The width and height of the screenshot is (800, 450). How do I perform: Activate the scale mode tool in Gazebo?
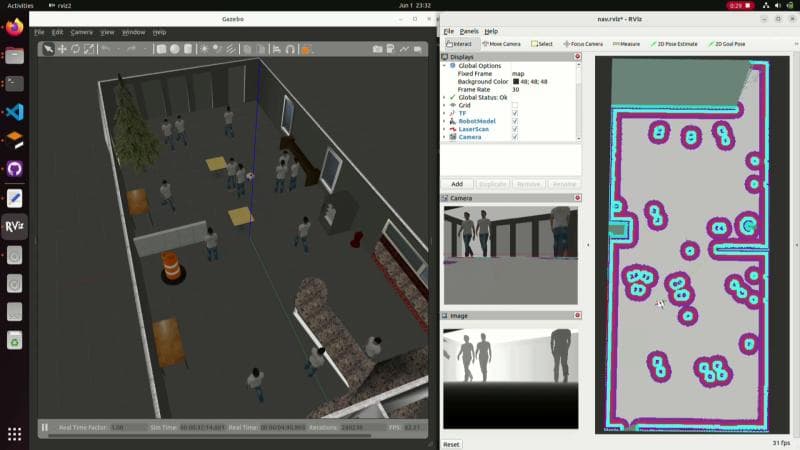pos(89,49)
